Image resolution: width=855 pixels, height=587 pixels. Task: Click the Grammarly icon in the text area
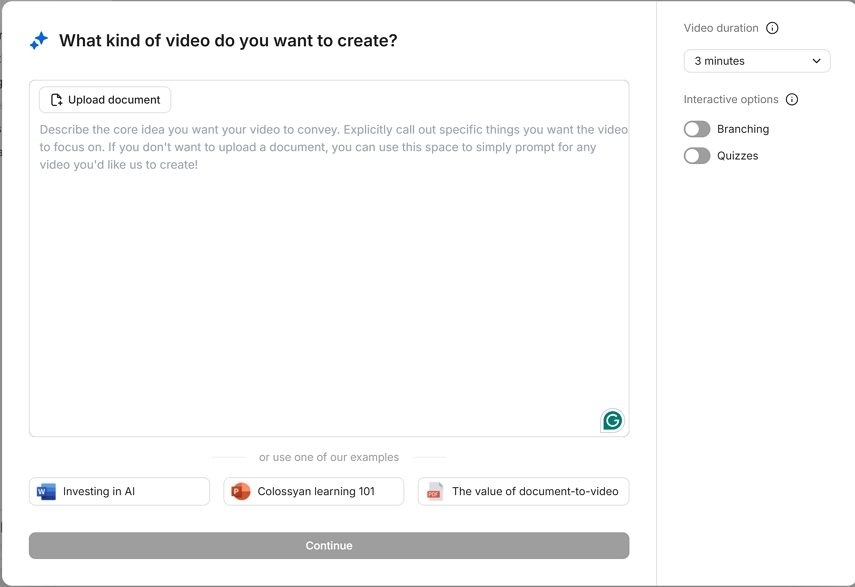pyautogui.click(x=612, y=420)
